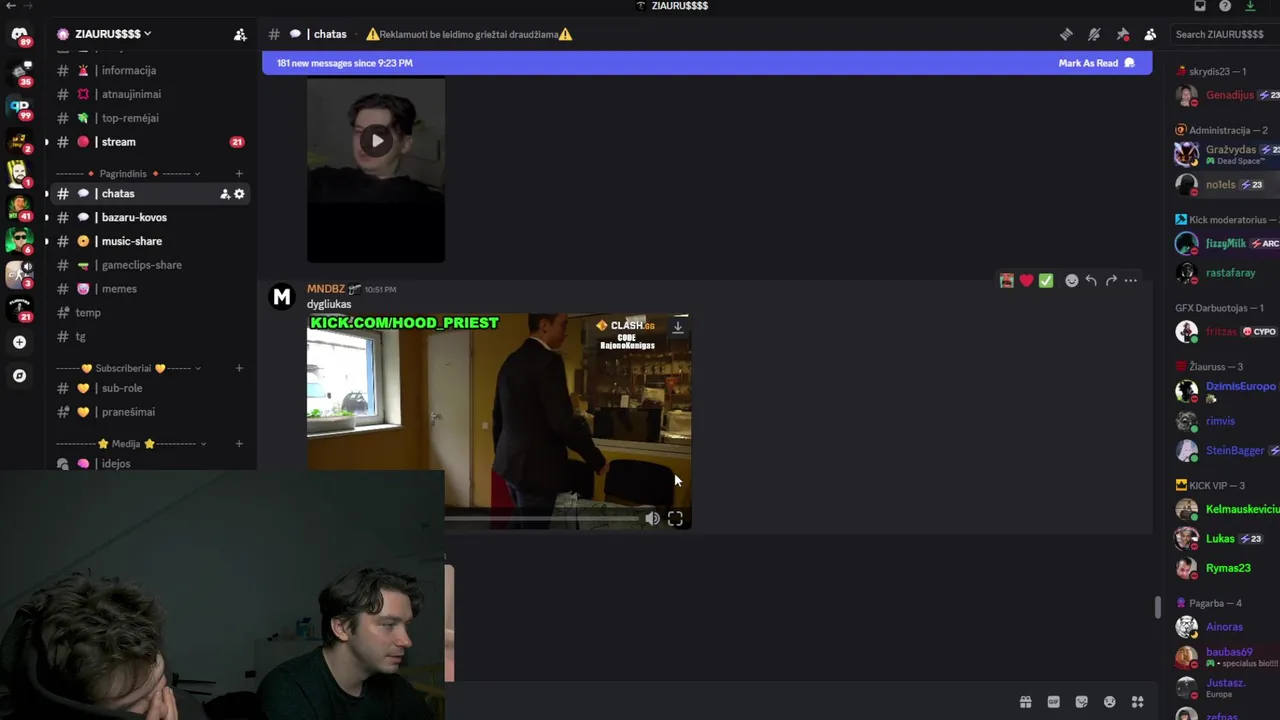Add green checkmark reaction to message
The width and height of the screenshot is (1280, 720).
click(1046, 281)
